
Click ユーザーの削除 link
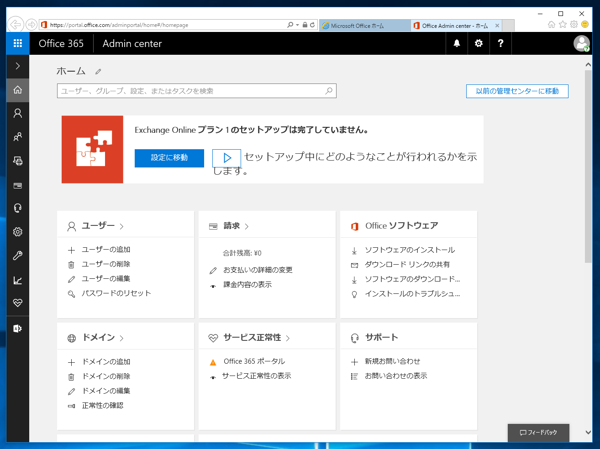pos(106,264)
